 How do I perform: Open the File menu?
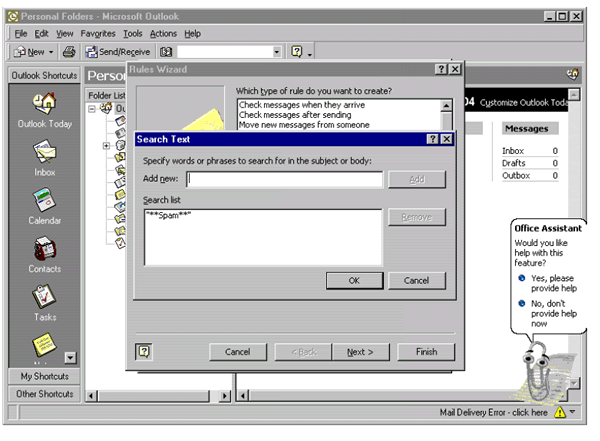[x=21, y=34]
